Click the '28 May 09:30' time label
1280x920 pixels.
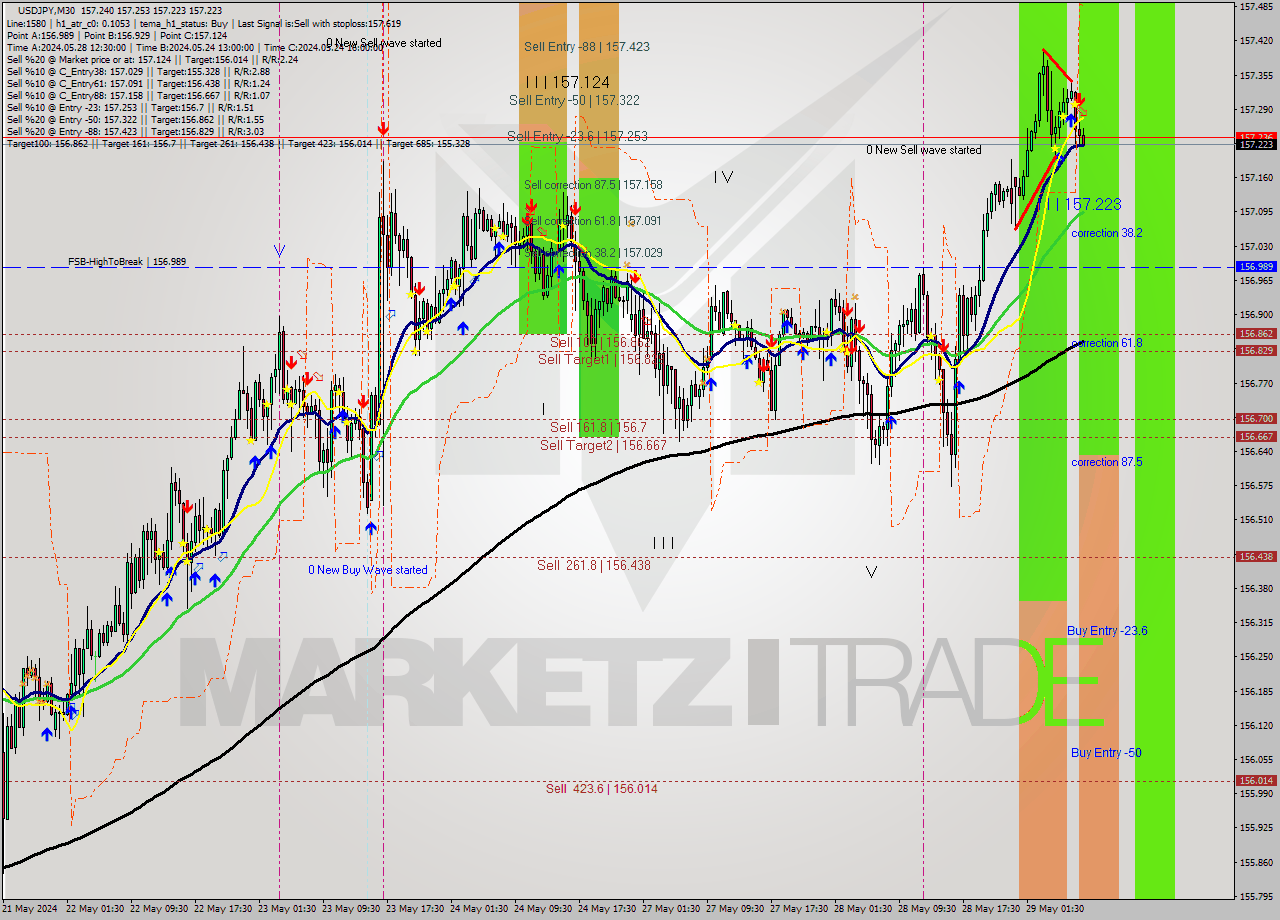tap(926, 909)
